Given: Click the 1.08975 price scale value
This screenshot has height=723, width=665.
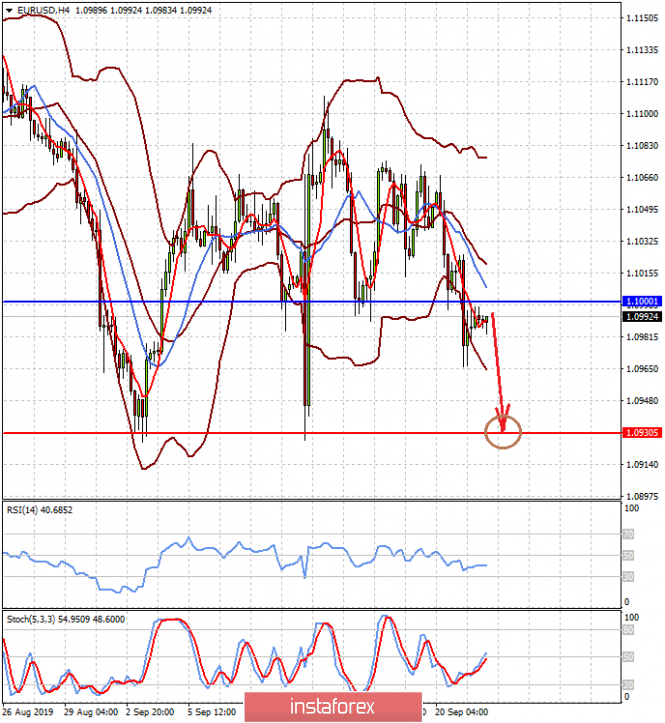Looking at the screenshot, I should click(642, 496).
